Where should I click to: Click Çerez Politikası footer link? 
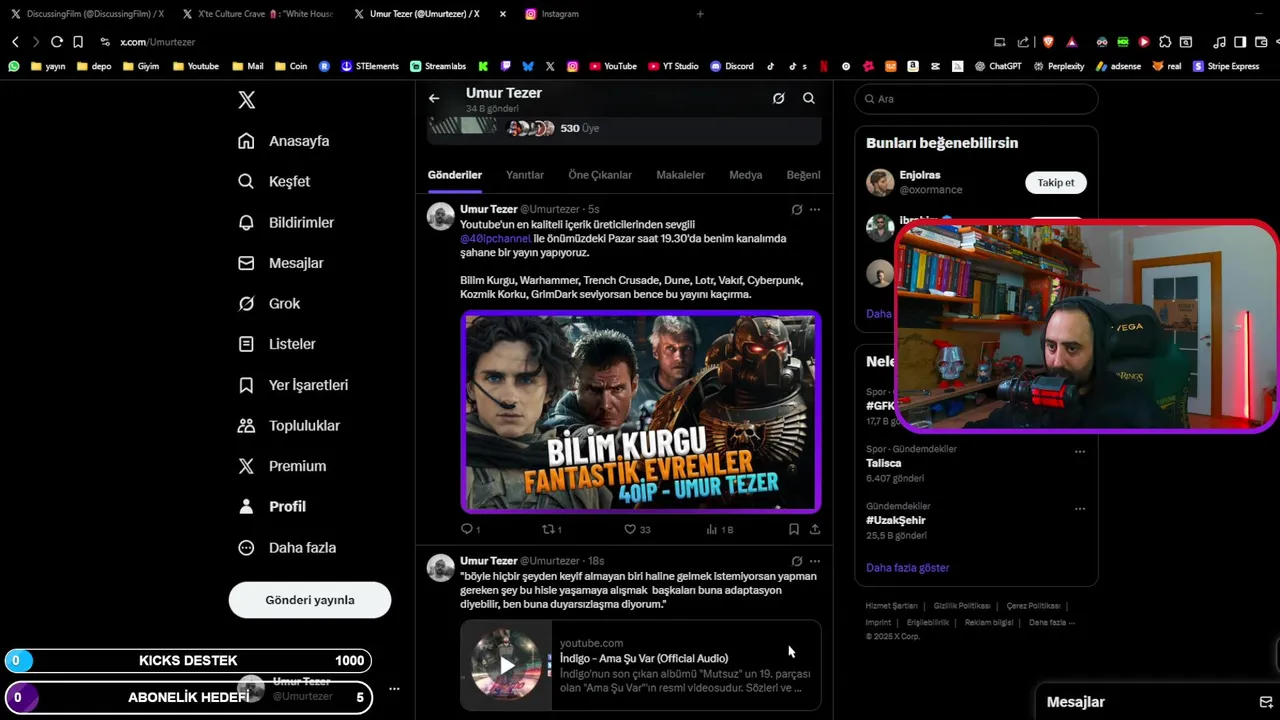coord(1033,606)
